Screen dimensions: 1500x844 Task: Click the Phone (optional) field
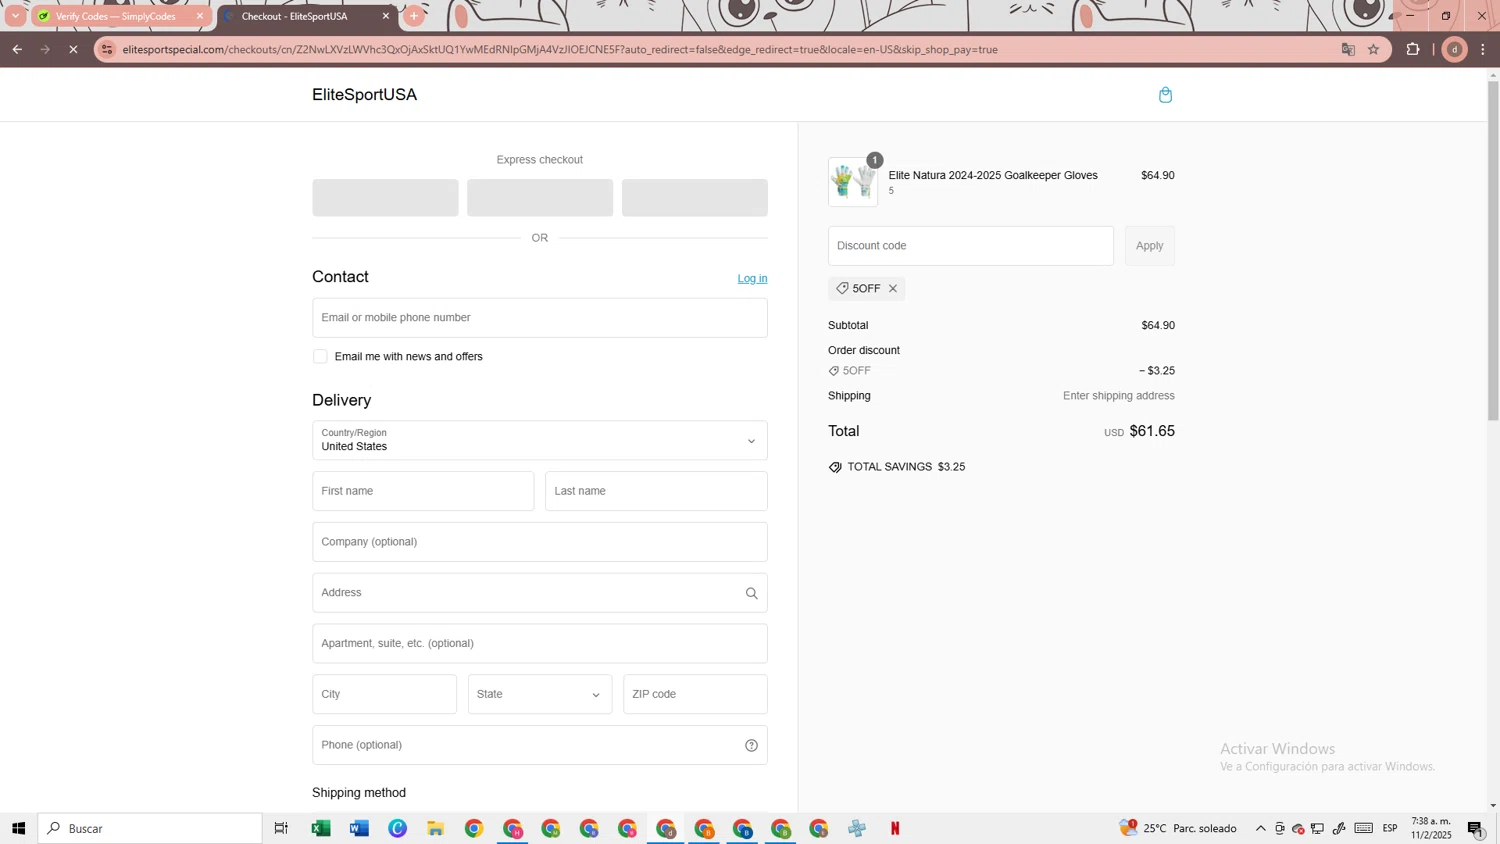[x=540, y=745]
